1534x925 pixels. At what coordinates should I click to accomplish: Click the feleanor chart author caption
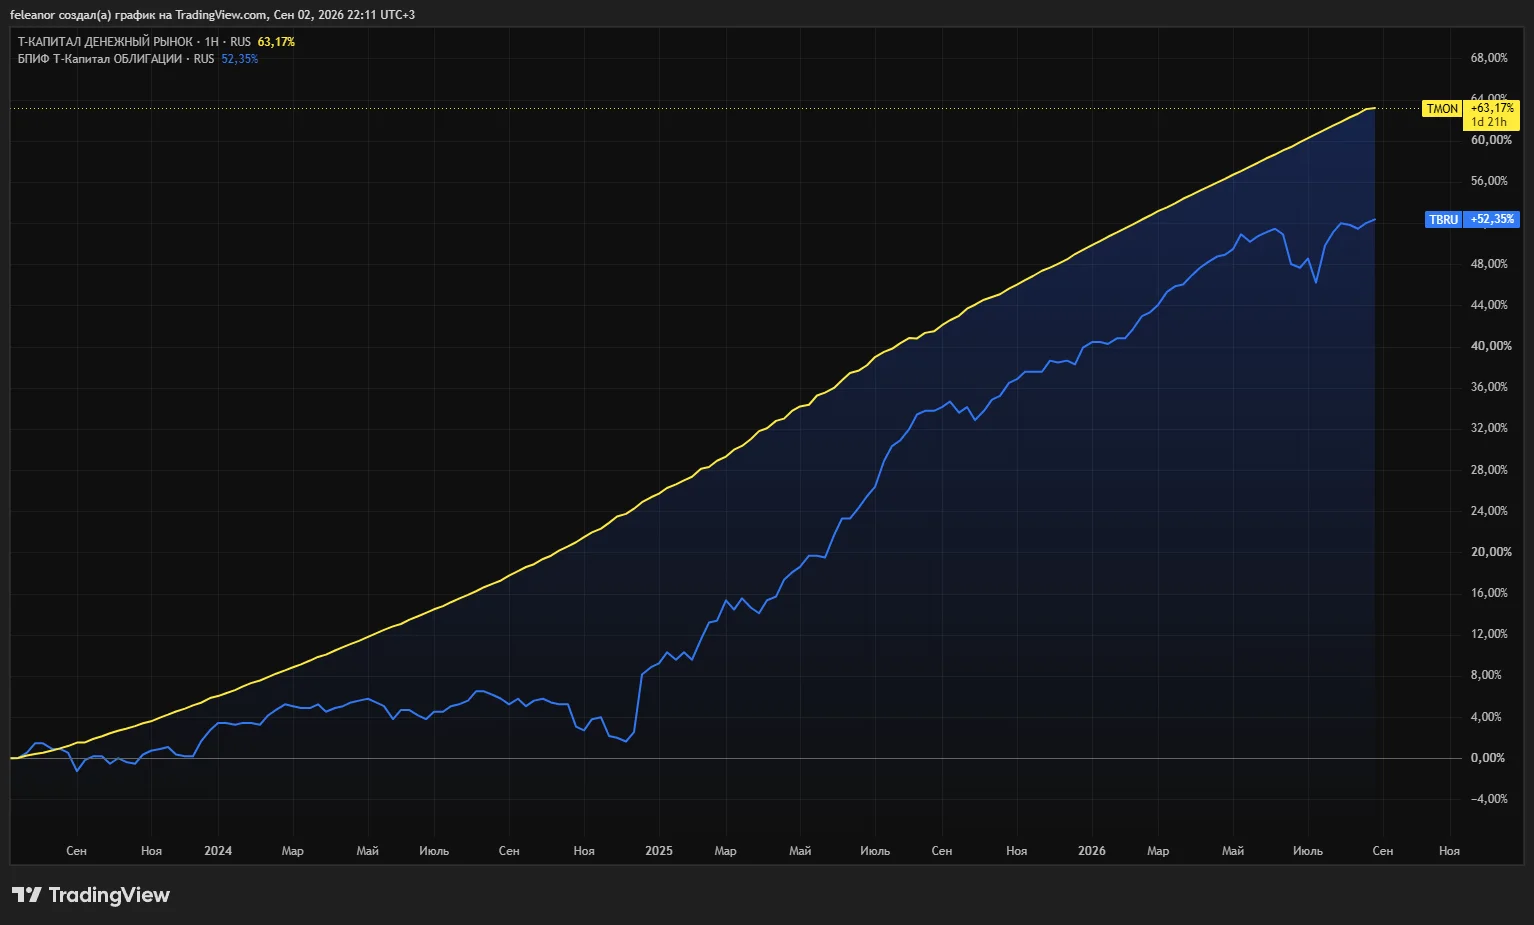point(212,15)
